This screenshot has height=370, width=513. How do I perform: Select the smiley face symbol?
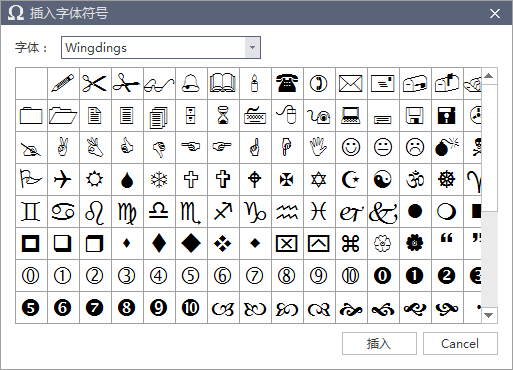tap(351, 147)
